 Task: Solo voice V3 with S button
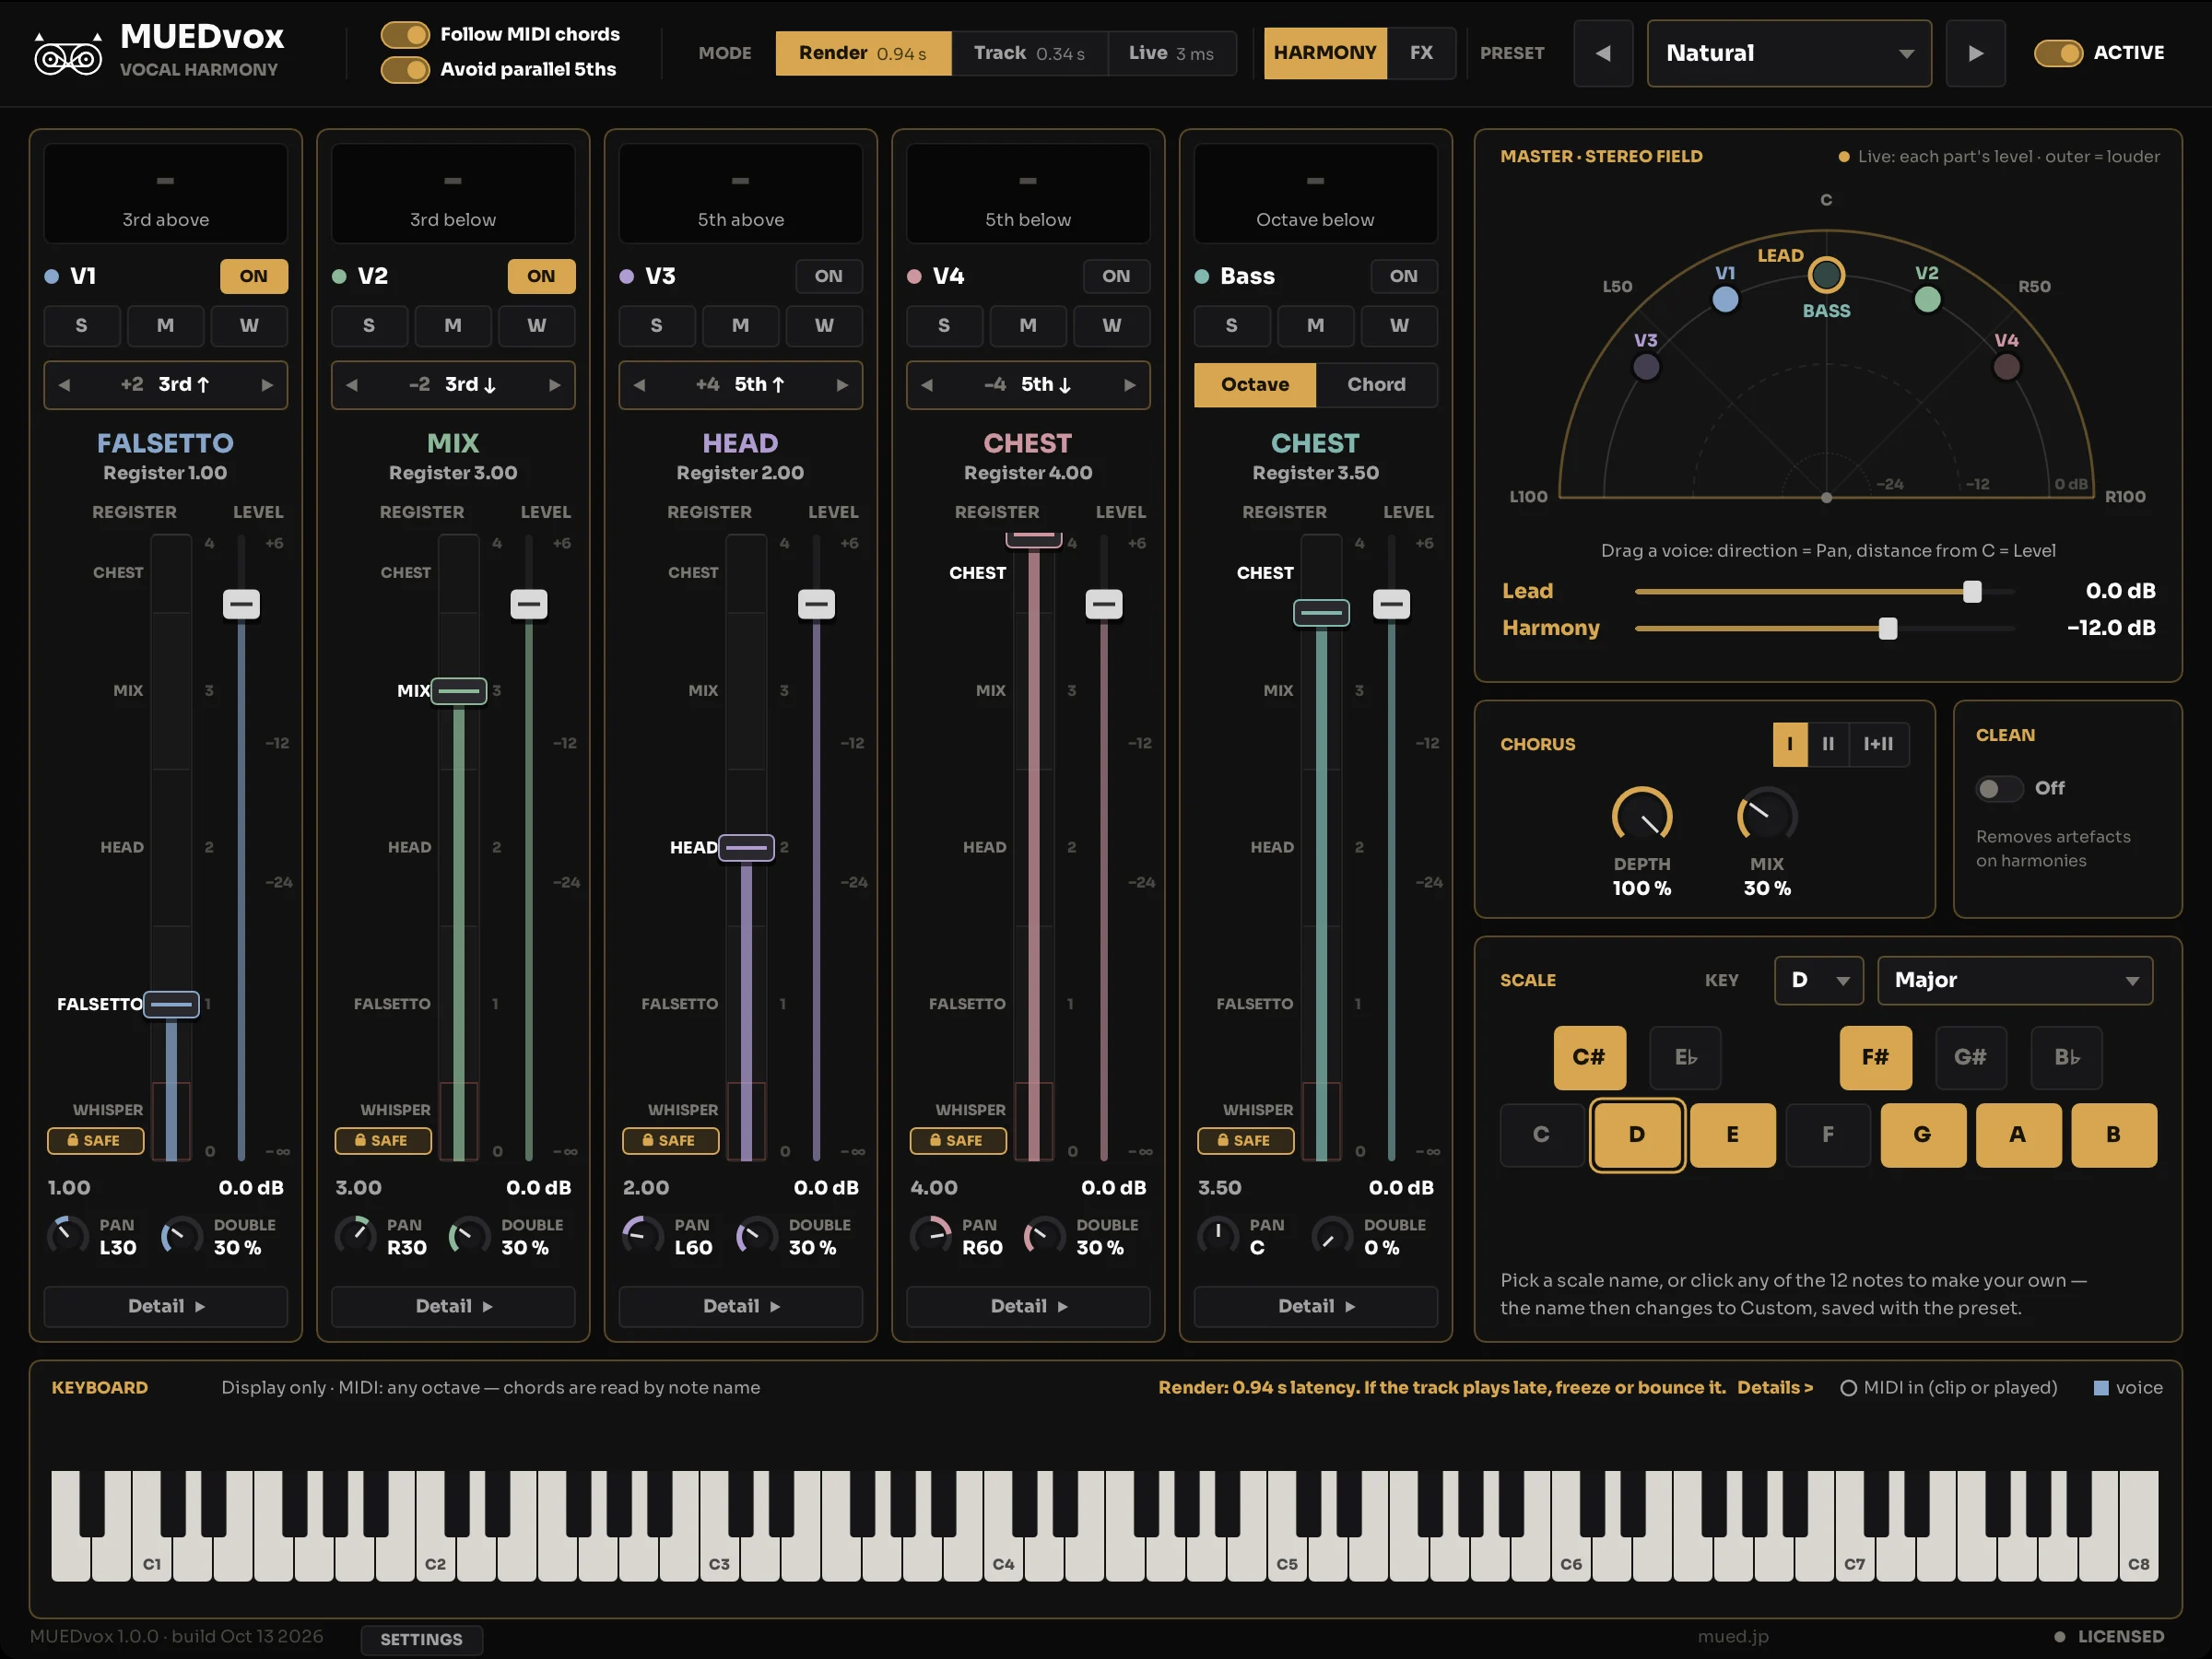(x=656, y=326)
